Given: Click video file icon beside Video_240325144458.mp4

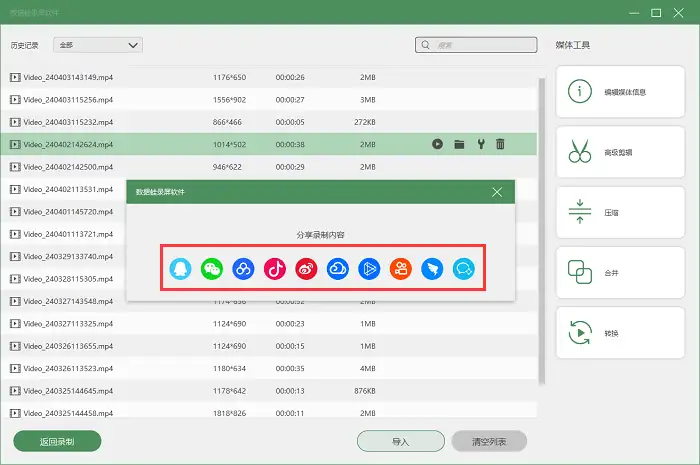Looking at the screenshot, I should tap(15, 413).
